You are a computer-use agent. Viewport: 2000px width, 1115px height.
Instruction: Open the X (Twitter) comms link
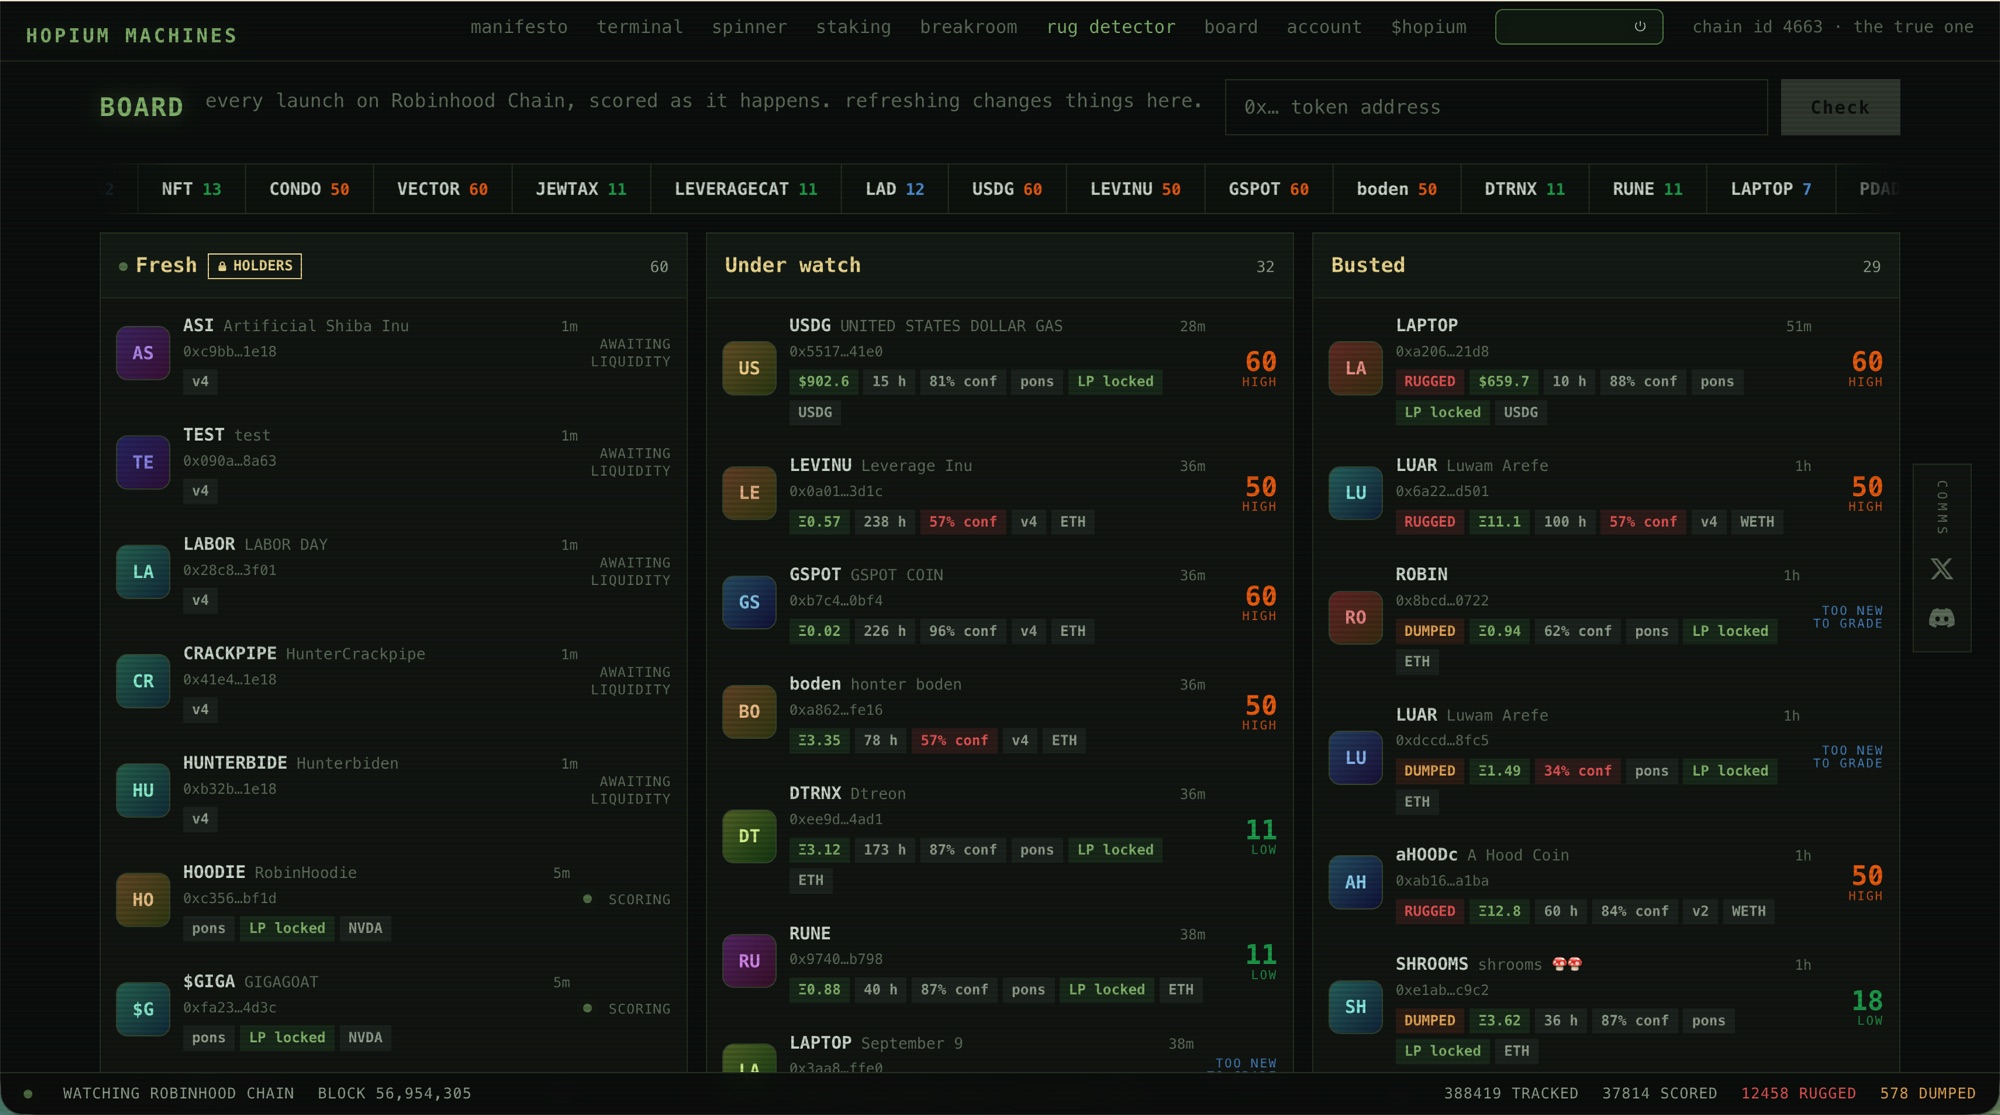(x=1941, y=569)
